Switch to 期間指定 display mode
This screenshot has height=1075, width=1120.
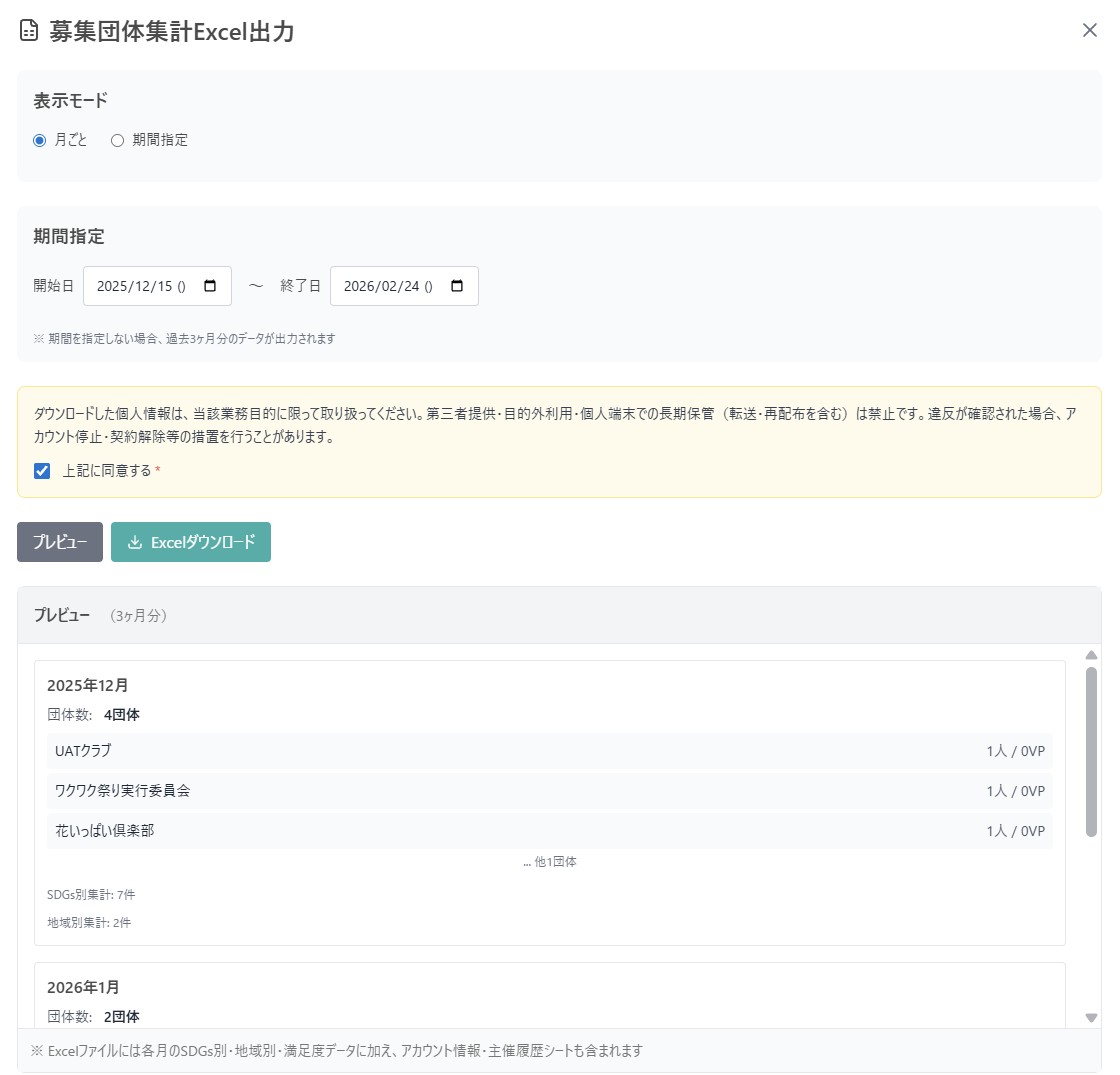[x=116, y=140]
